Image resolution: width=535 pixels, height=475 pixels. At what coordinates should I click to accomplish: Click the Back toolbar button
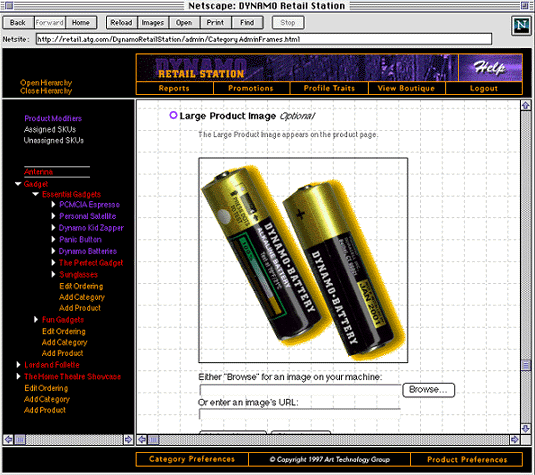coord(18,23)
